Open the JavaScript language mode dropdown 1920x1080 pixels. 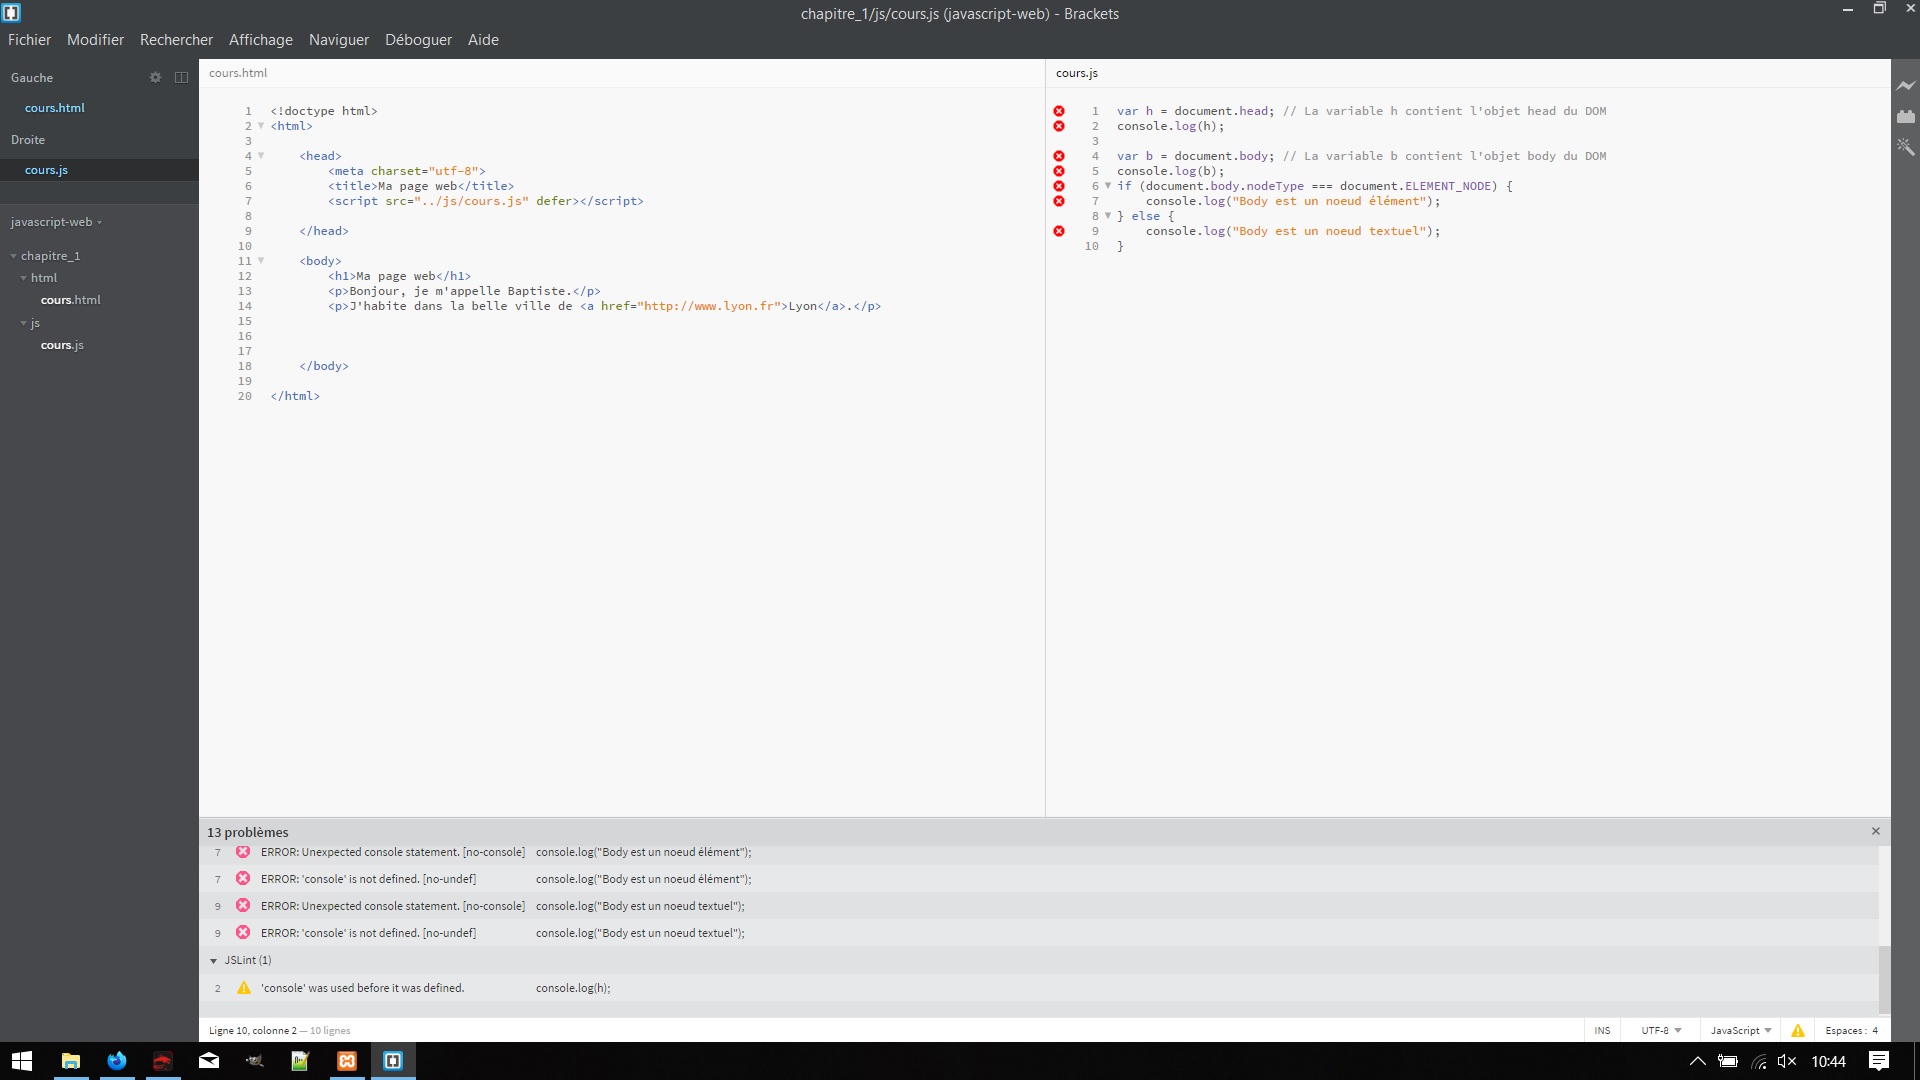[x=1740, y=1030]
